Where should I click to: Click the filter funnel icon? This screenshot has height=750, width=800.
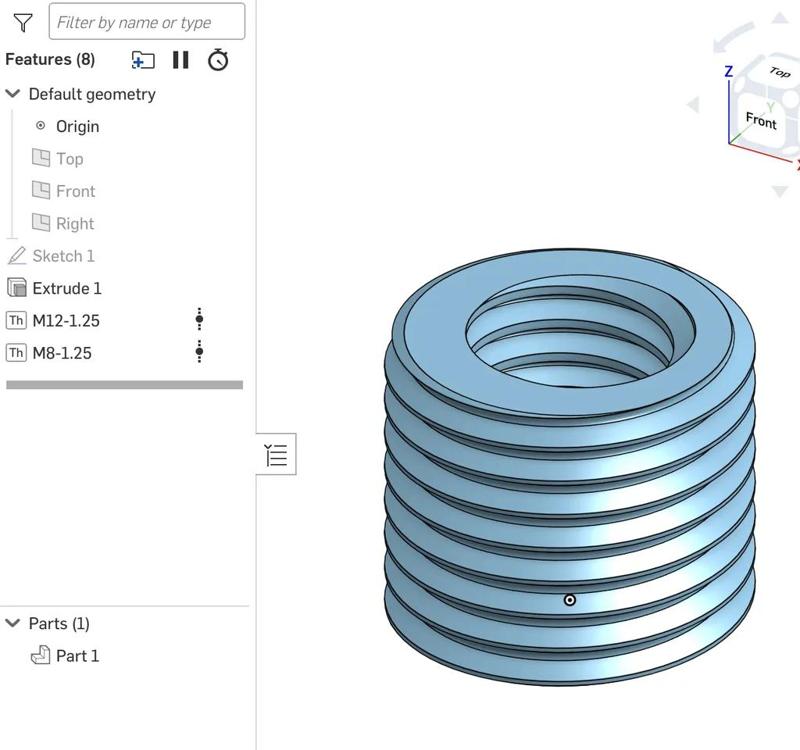point(23,22)
